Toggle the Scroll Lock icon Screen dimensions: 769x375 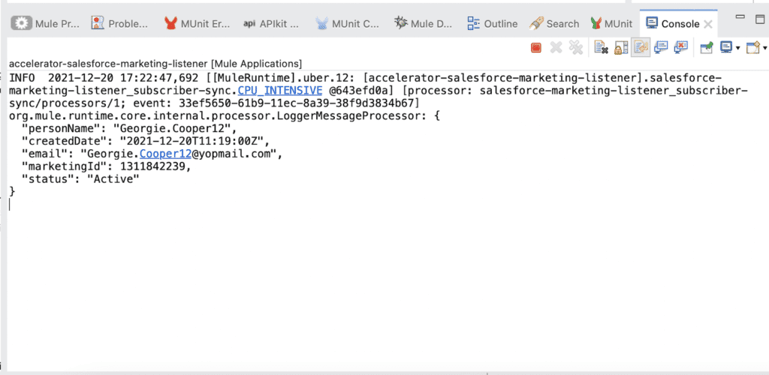point(621,48)
